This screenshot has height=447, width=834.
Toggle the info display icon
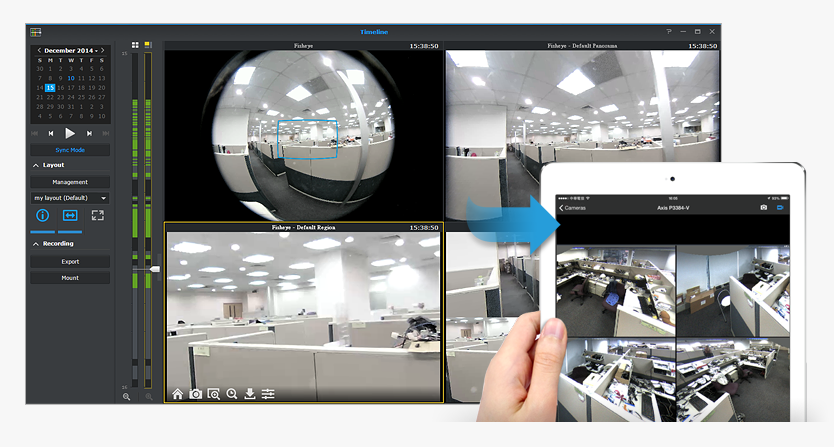pyautogui.click(x=43, y=216)
